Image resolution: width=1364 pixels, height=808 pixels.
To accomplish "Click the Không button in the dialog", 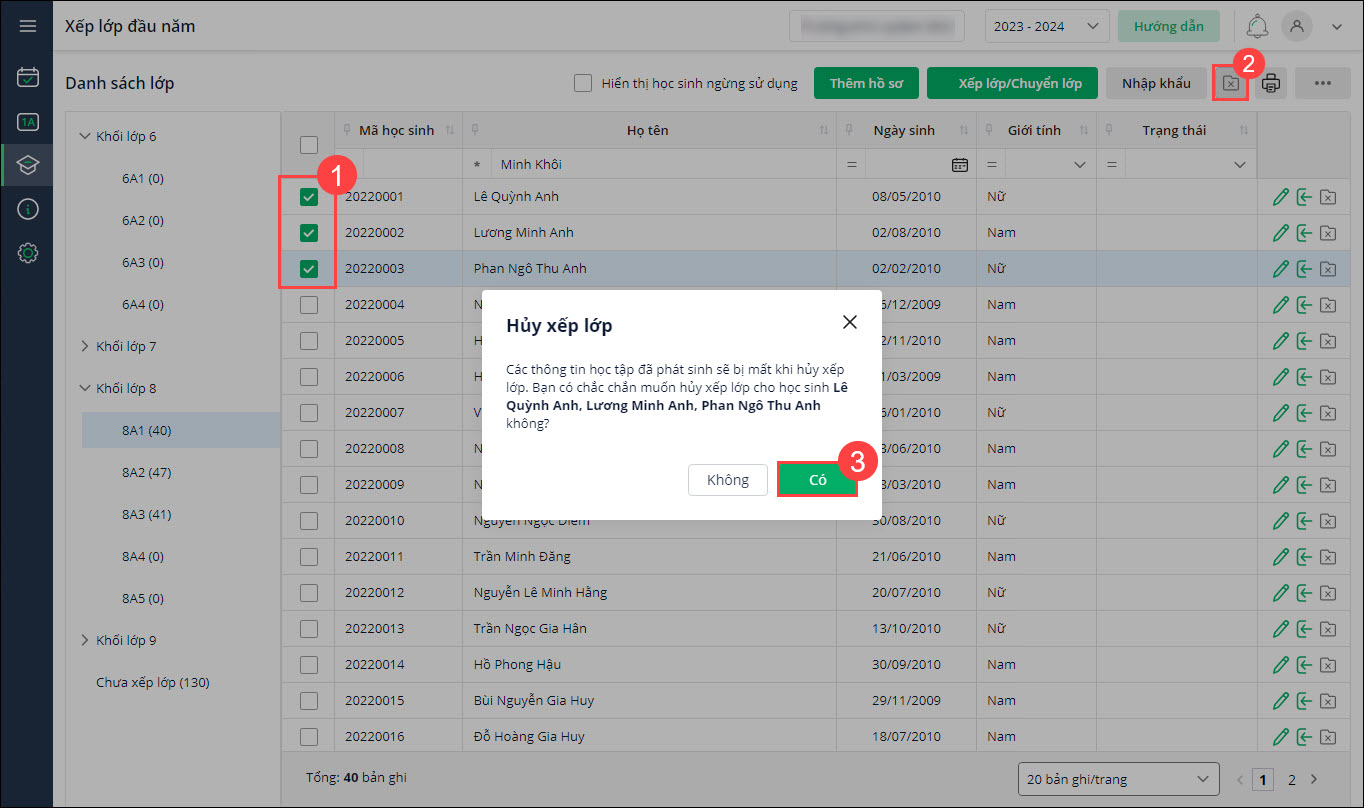I will point(728,480).
